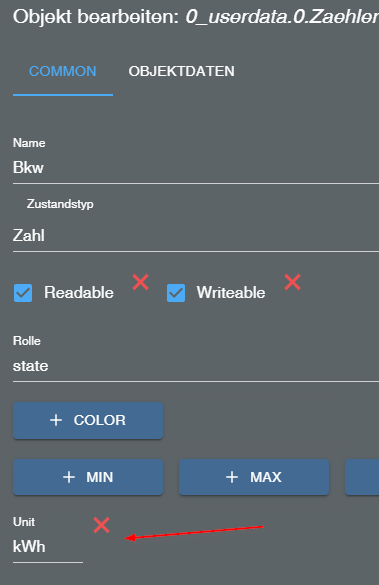
Task: Delete the Unit field using red X
Action: click(101, 525)
